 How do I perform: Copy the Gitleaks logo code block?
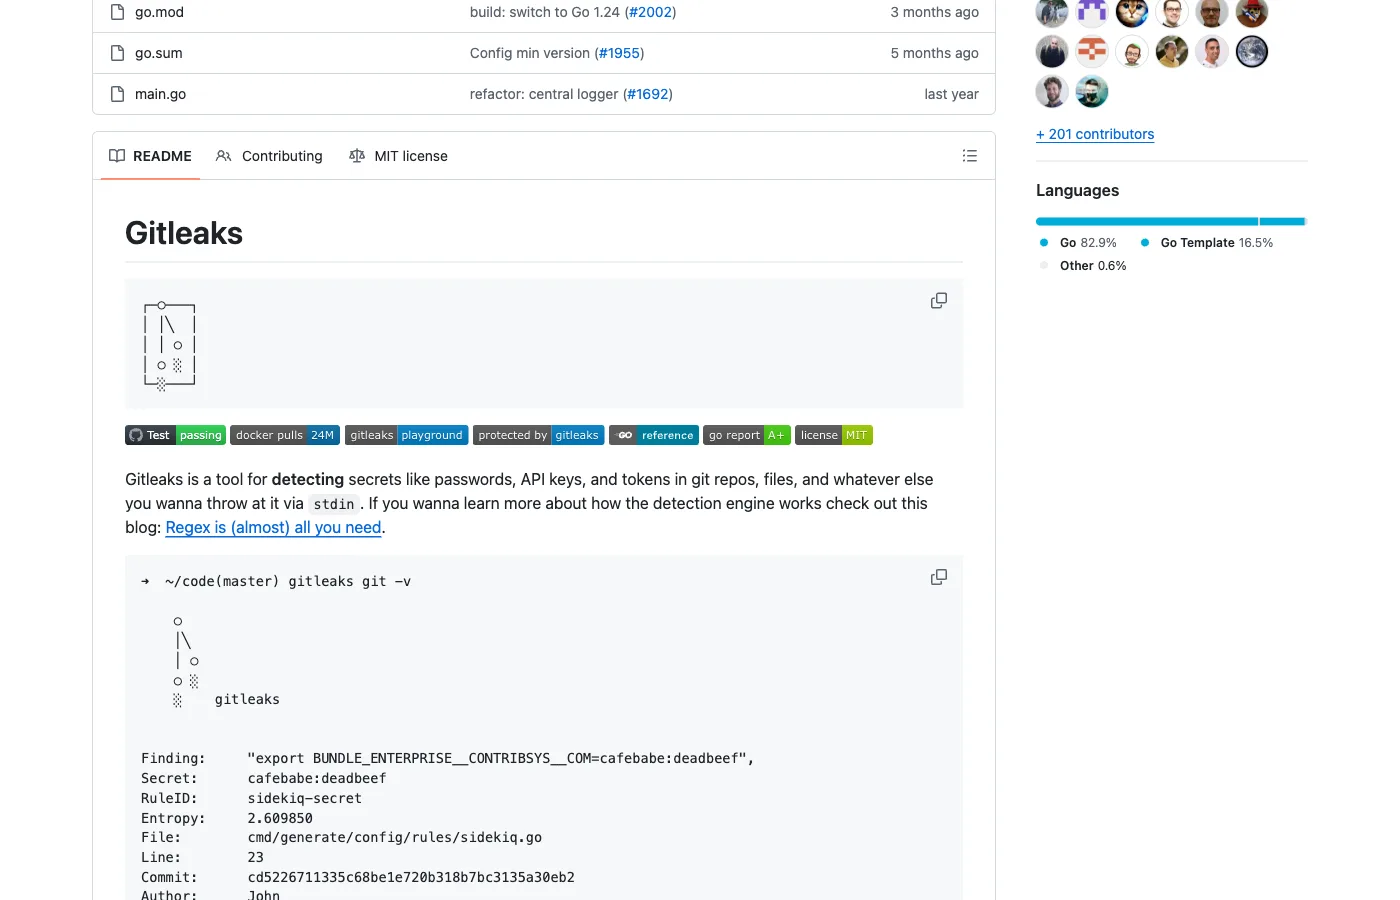click(938, 300)
